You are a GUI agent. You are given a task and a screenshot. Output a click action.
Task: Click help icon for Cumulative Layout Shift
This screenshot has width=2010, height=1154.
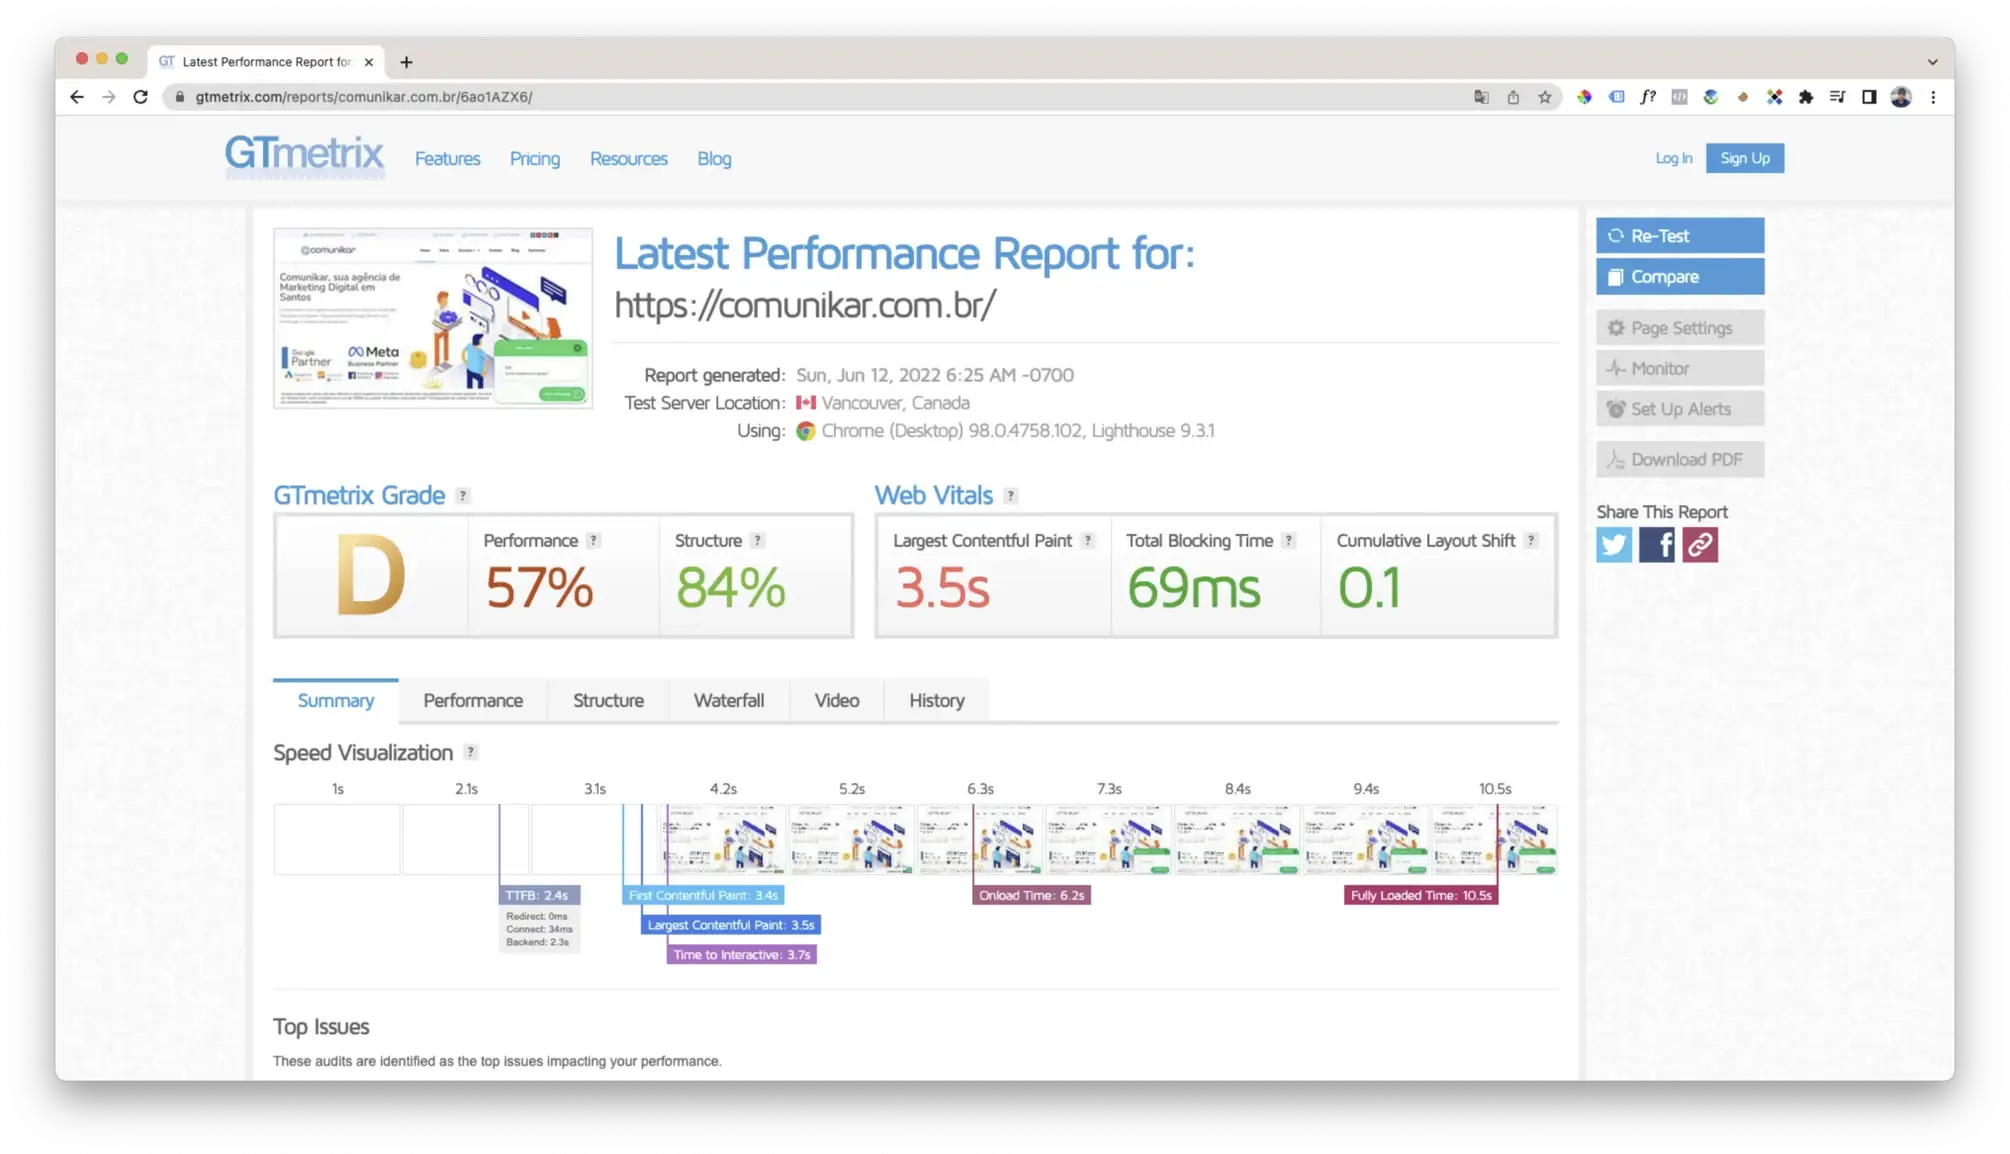pos(1530,541)
